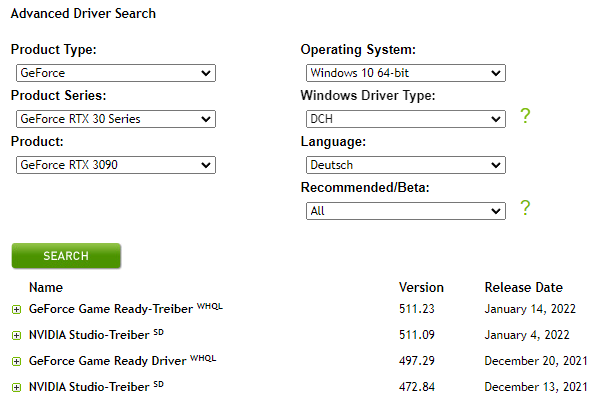Click the Version column header
Screen dimensions: 603x405
421,287
